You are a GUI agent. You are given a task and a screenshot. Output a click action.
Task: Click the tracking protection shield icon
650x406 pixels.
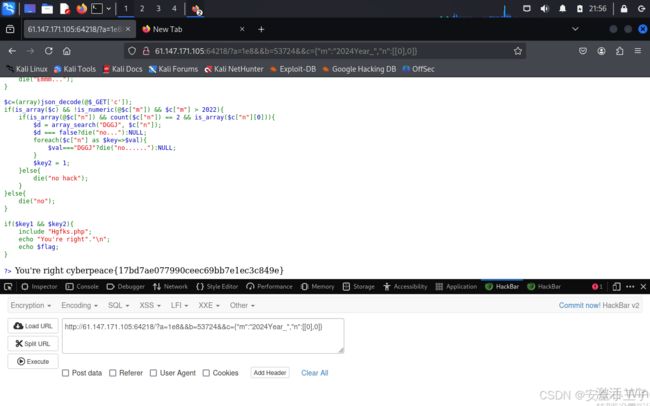tap(132, 51)
